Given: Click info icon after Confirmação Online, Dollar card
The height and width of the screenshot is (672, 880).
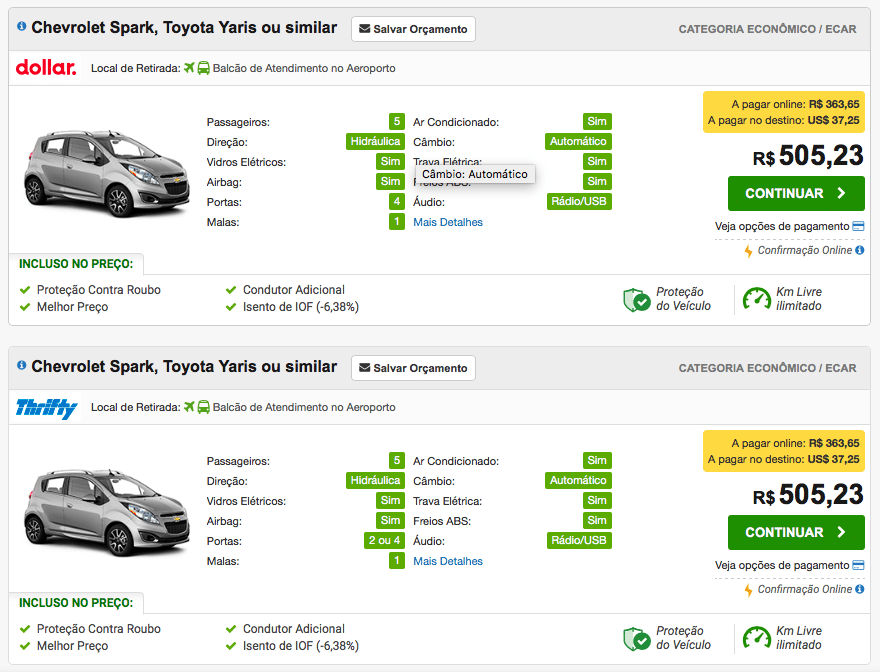Looking at the screenshot, I should click(x=859, y=250).
